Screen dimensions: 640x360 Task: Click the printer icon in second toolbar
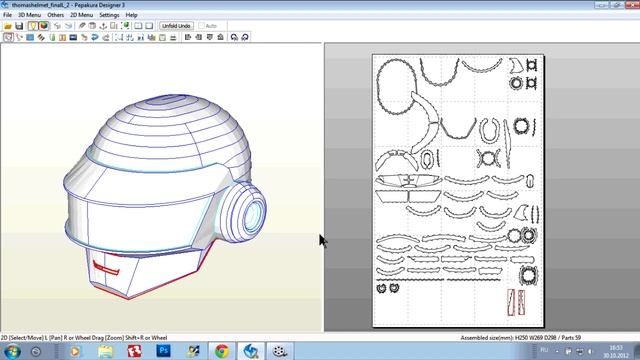click(x=173, y=37)
